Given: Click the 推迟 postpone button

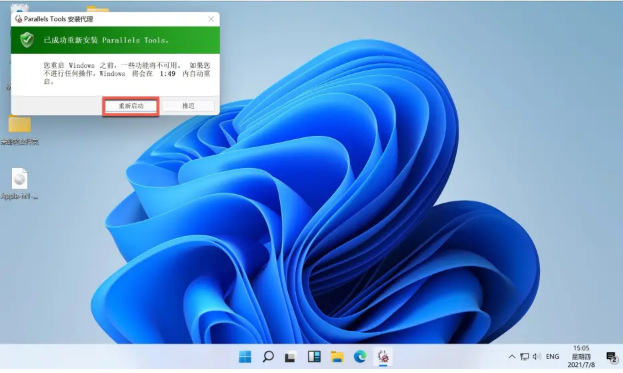Looking at the screenshot, I should coord(188,106).
